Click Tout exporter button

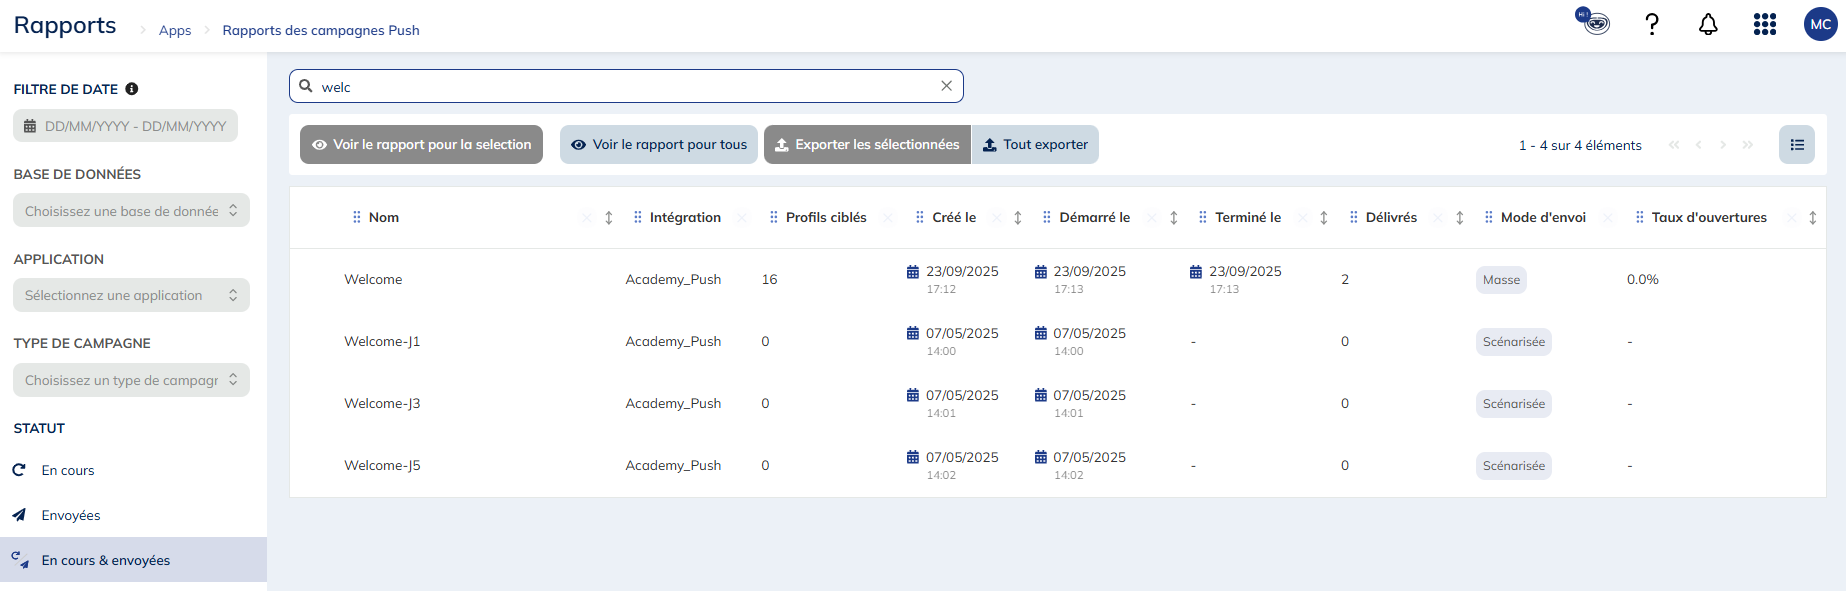click(1035, 145)
